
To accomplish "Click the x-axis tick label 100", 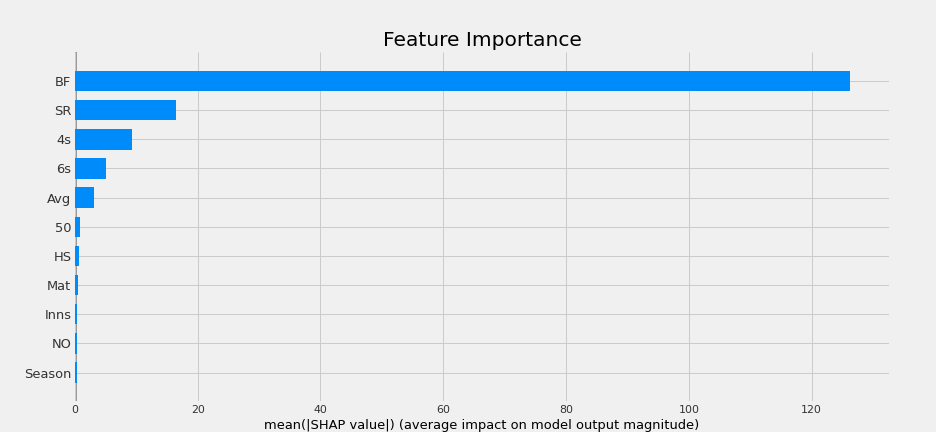I will 689,409.
